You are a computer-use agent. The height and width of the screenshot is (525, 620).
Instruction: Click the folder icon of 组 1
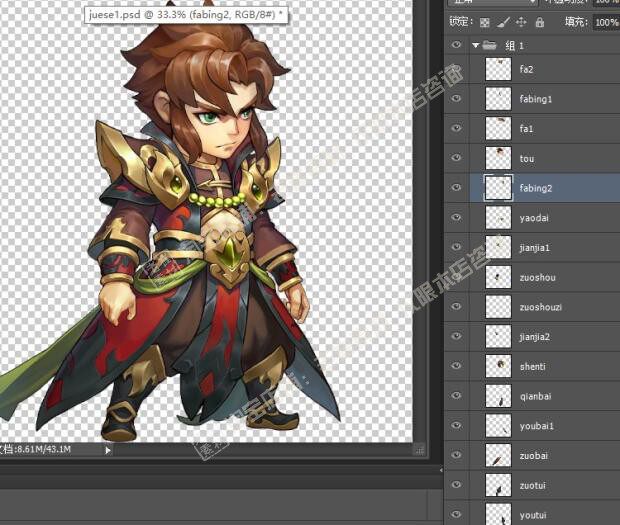click(489, 45)
